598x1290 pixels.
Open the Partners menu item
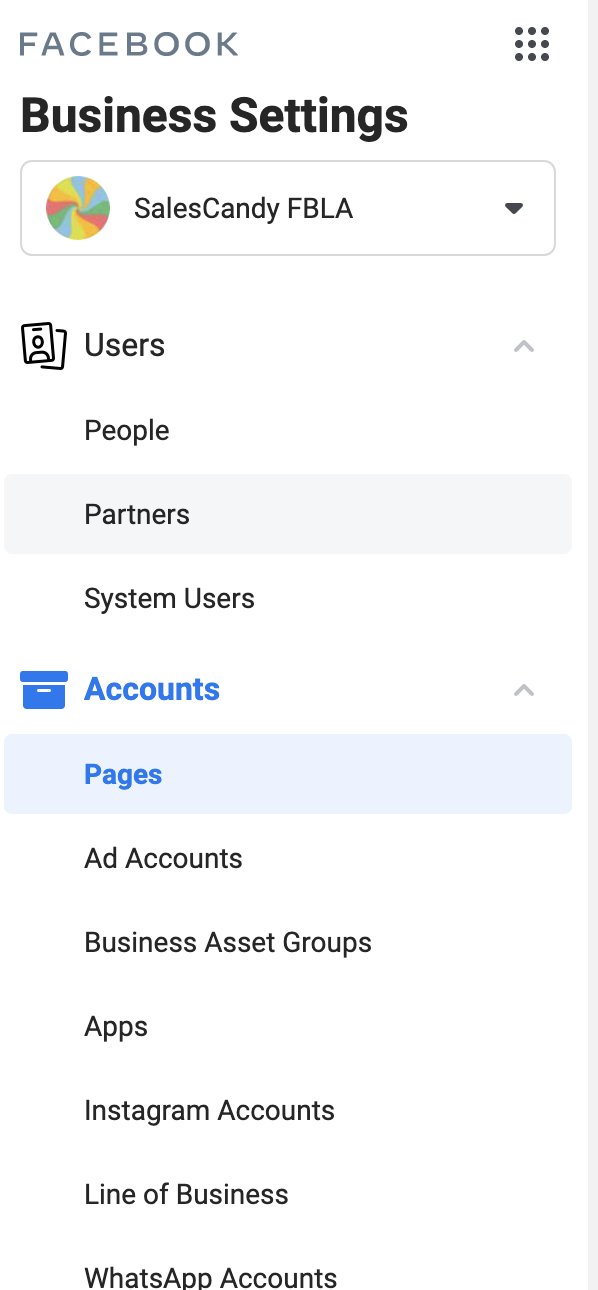click(x=288, y=514)
